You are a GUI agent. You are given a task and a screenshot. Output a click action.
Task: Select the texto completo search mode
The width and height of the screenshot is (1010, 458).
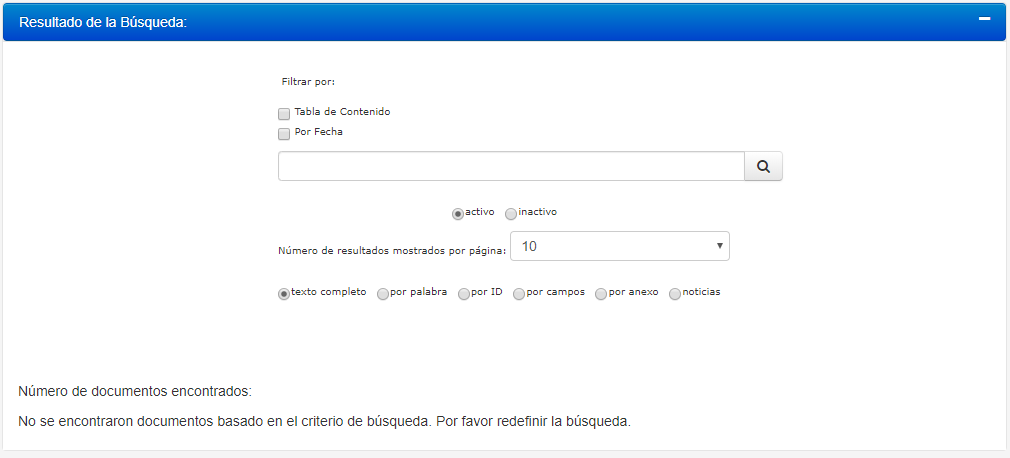point(284,294)
